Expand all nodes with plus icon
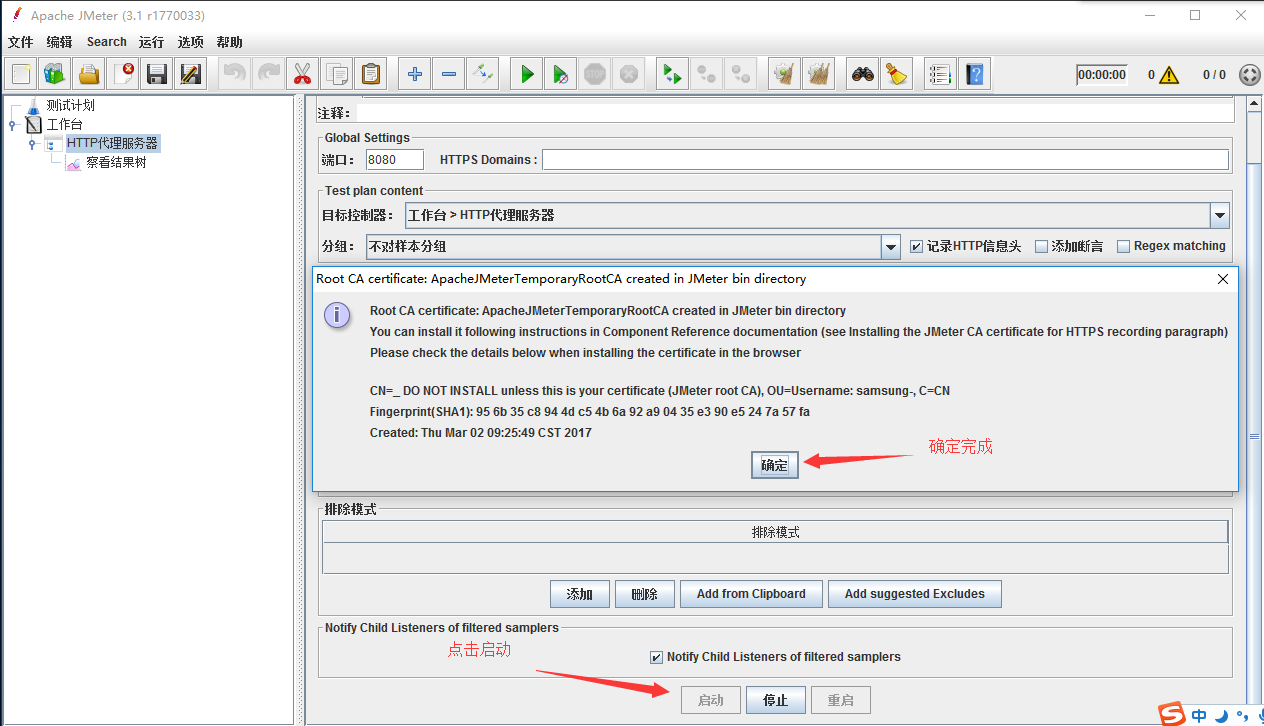 415,74
